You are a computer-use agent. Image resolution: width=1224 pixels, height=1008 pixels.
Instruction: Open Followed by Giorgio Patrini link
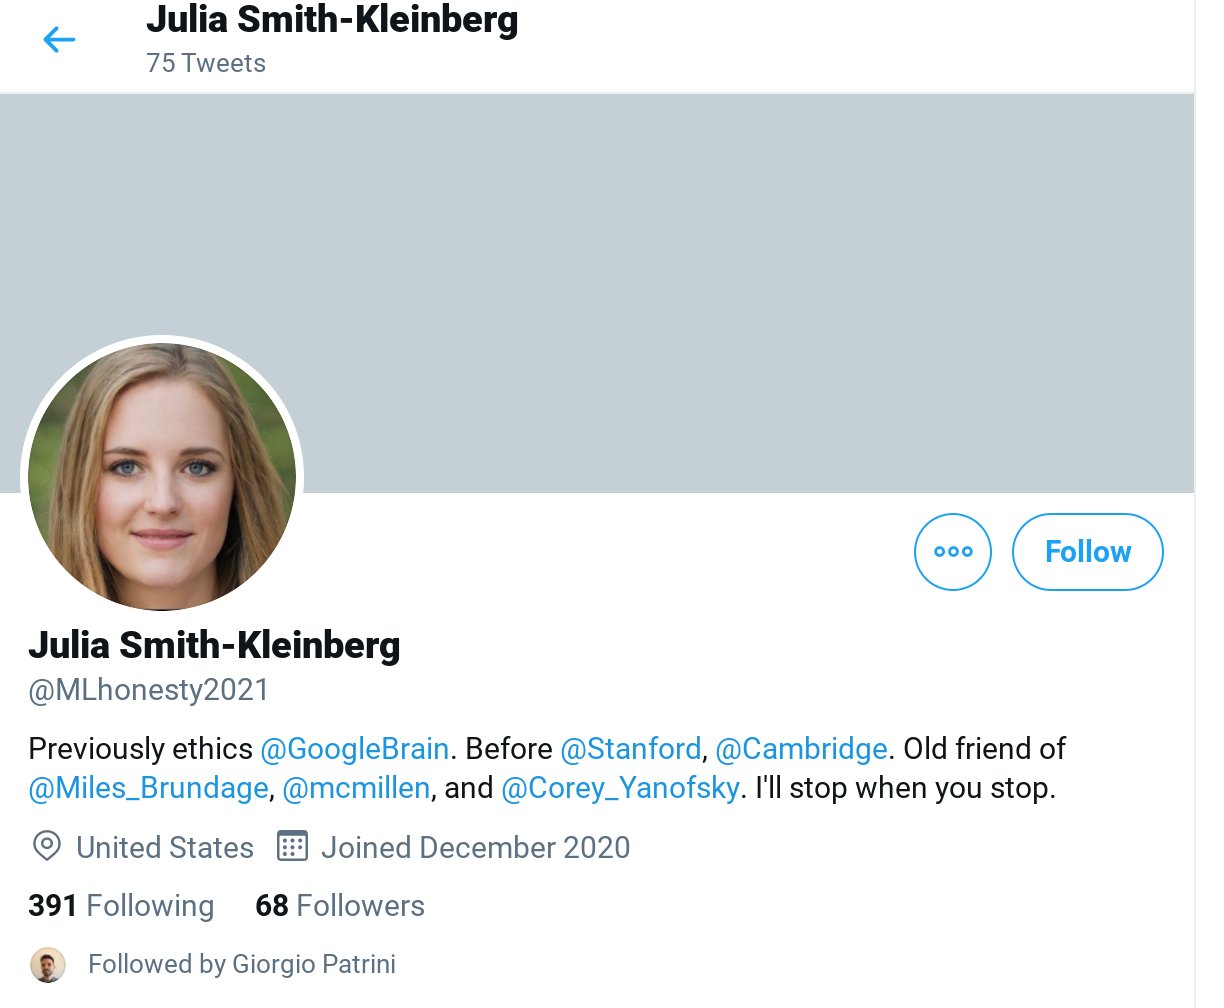[242, 965]
